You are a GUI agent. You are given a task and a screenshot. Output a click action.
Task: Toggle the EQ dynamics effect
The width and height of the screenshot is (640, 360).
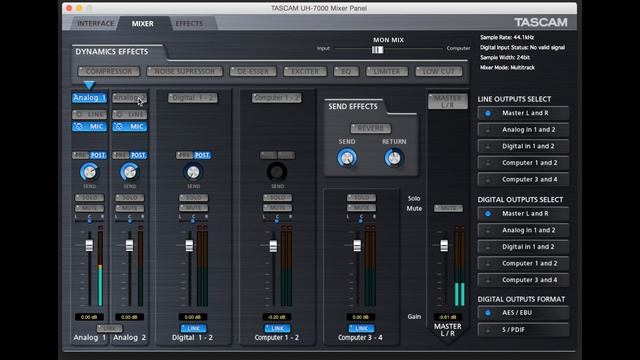pos(346,71)
